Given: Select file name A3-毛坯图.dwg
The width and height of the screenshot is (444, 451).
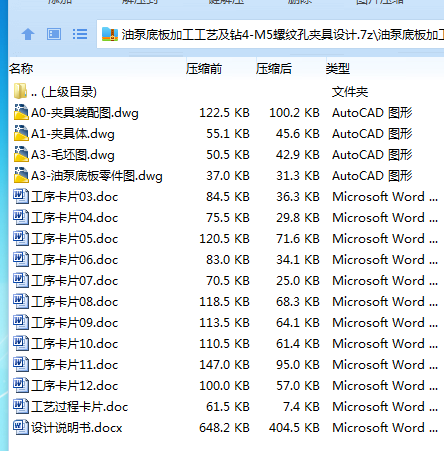Looking at the screenshot, I should (x=73, y=155).
